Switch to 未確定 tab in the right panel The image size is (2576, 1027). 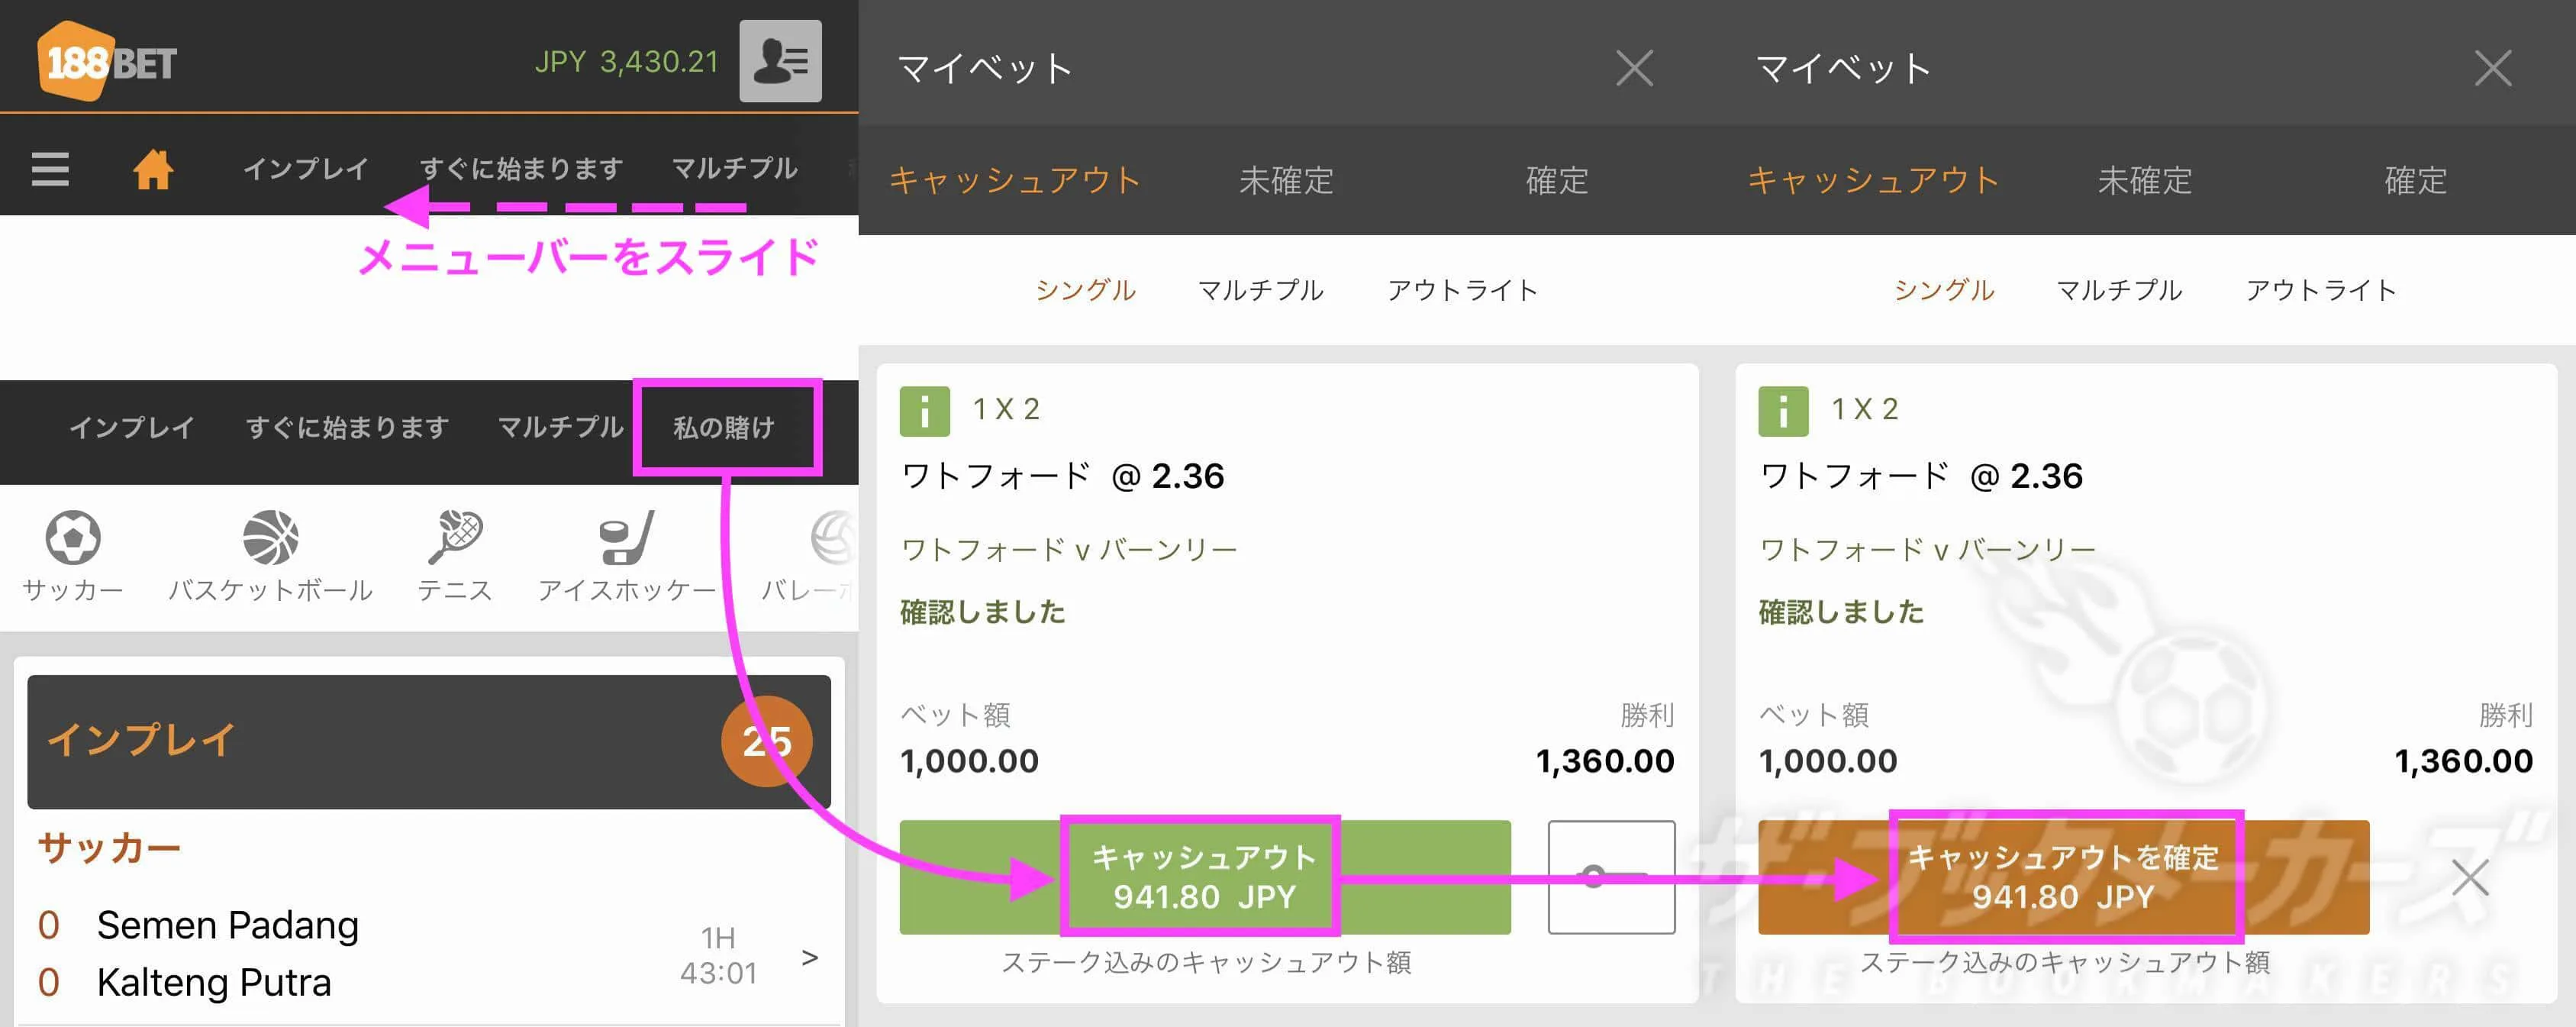(2145, 180)
